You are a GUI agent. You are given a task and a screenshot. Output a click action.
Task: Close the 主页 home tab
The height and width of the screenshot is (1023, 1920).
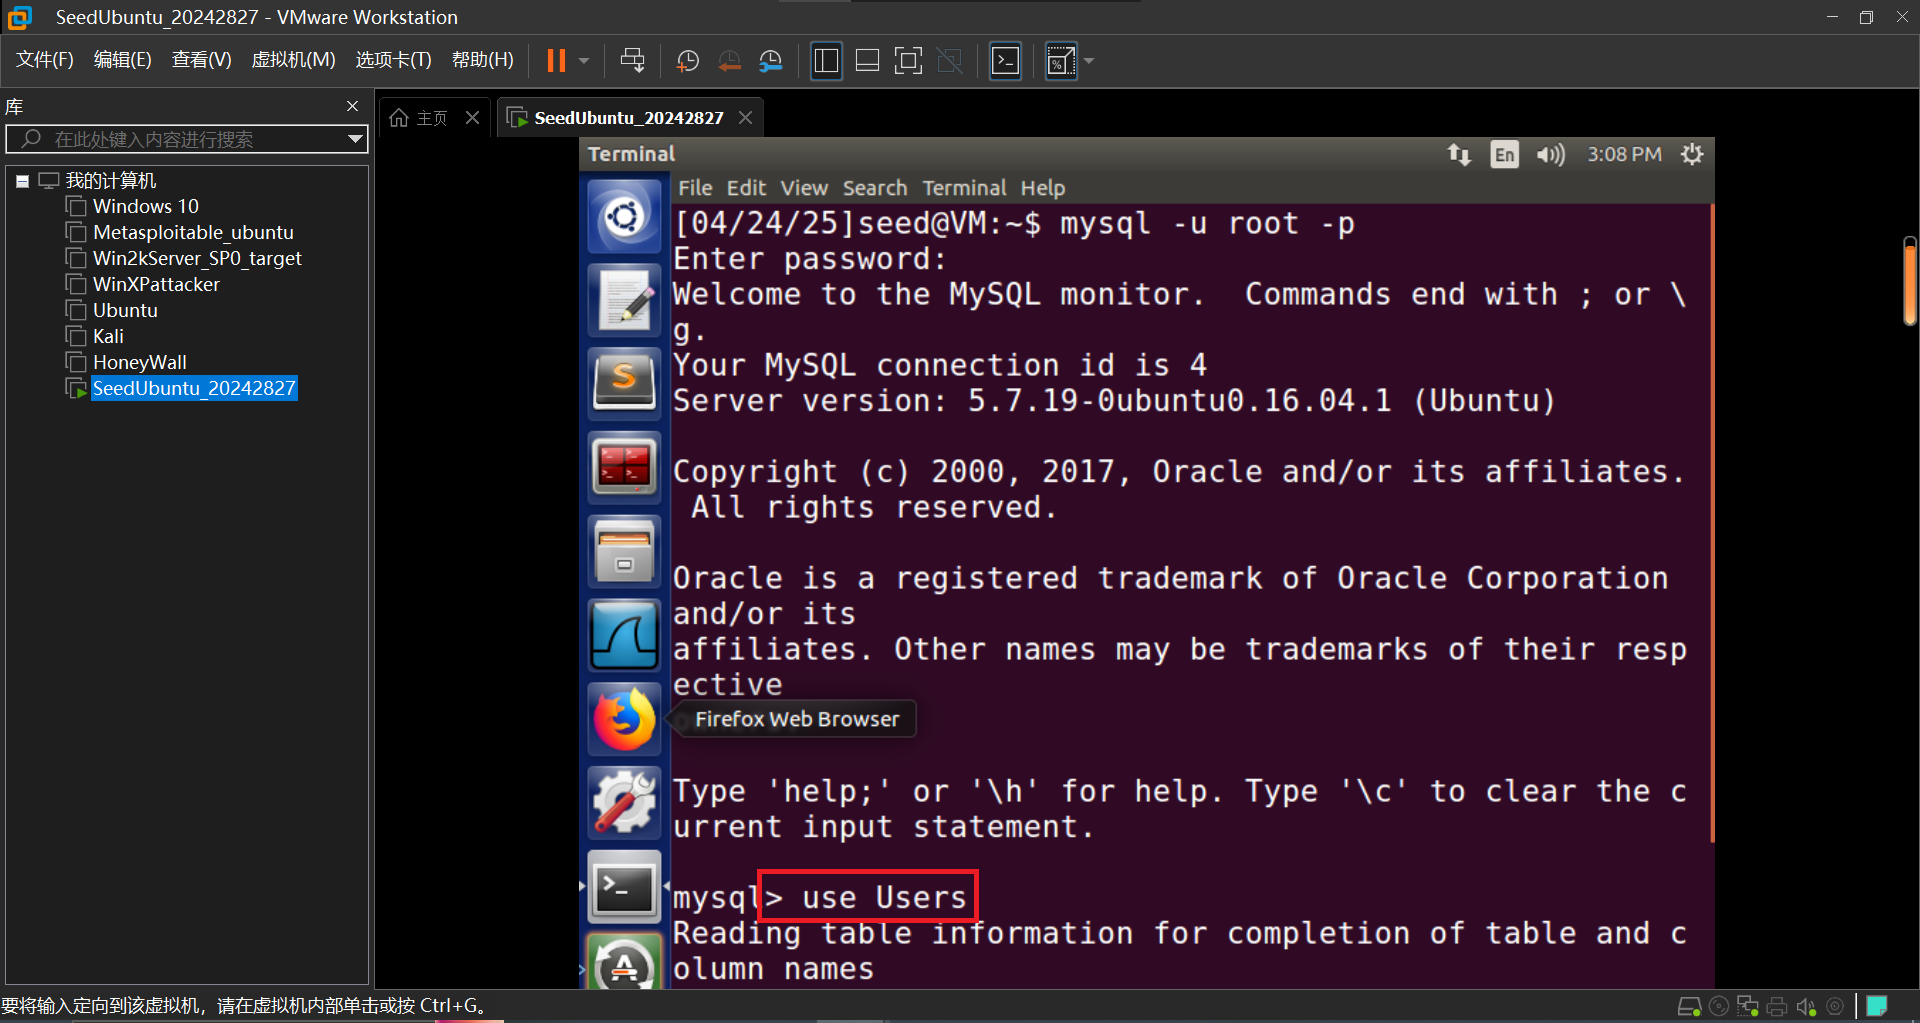473,118
